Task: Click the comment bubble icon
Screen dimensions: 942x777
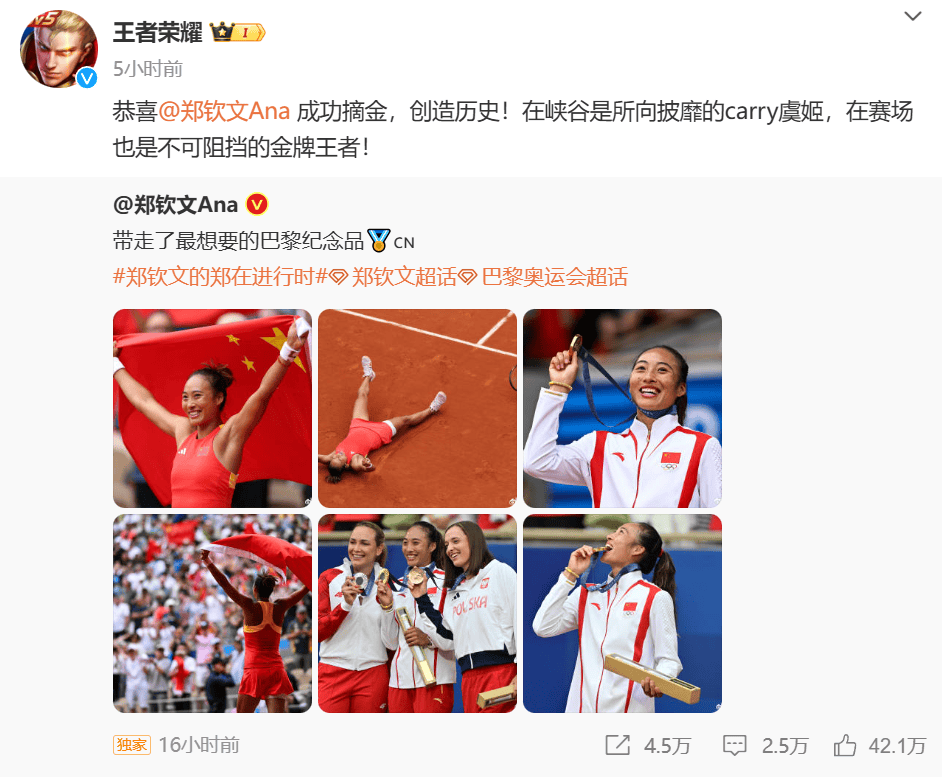Action: point(734,745)
